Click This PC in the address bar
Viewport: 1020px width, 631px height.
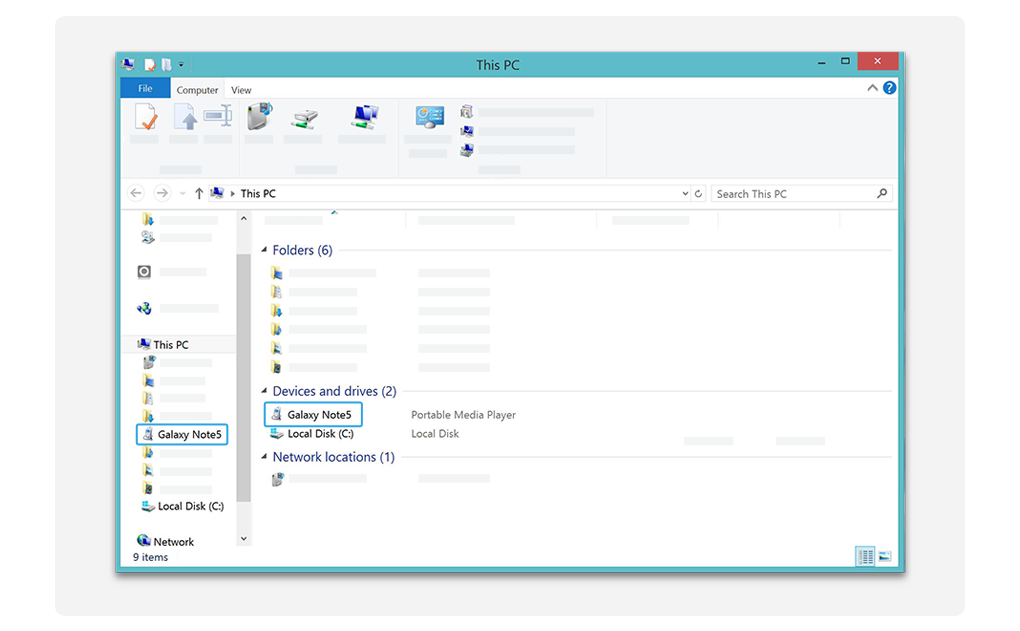coord(258,194)
